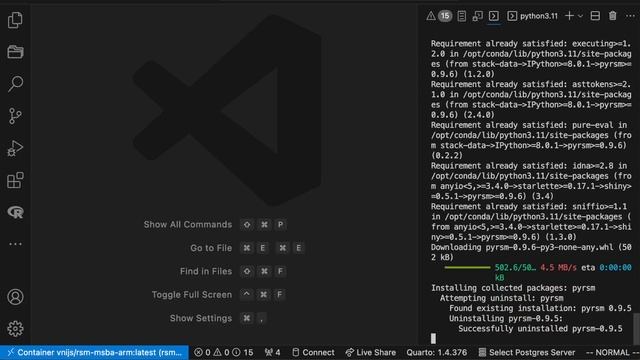The width and height of the screenshot is (640, 360).
Task: Kill the terminal with trash icon
Action: pyautogui.click(x=612, y=16)
